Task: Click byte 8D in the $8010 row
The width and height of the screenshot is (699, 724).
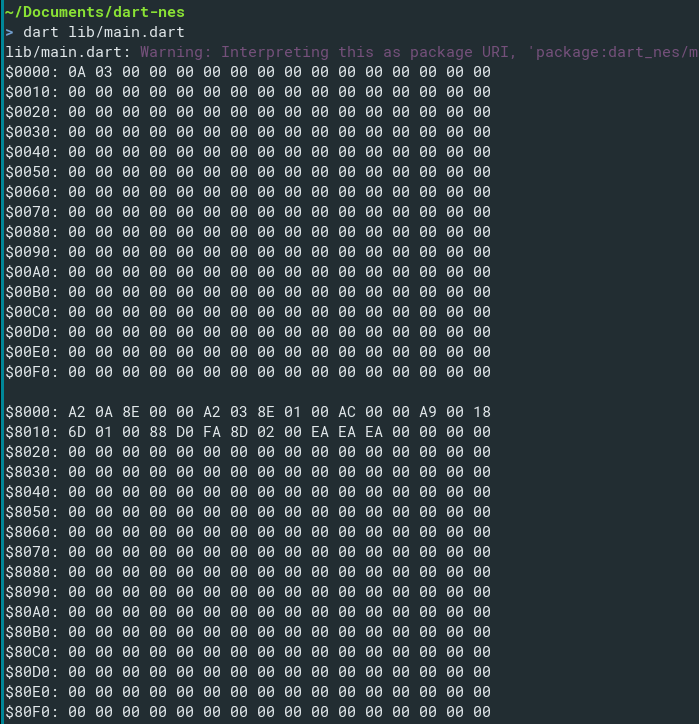Action: (239, 432)
